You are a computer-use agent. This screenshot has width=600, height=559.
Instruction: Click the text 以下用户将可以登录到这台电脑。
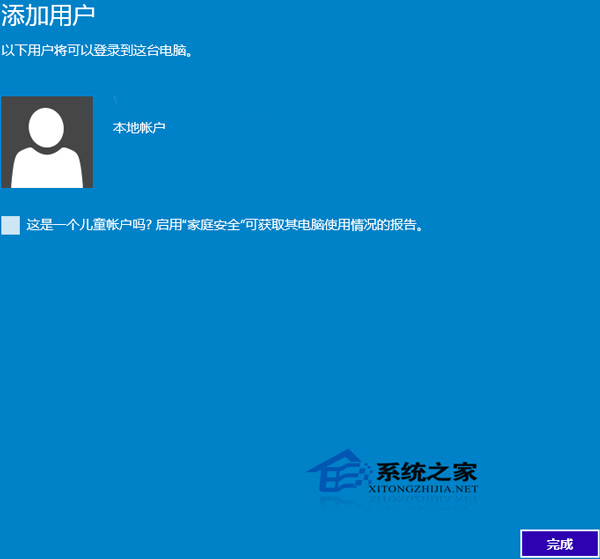[97, 50]
